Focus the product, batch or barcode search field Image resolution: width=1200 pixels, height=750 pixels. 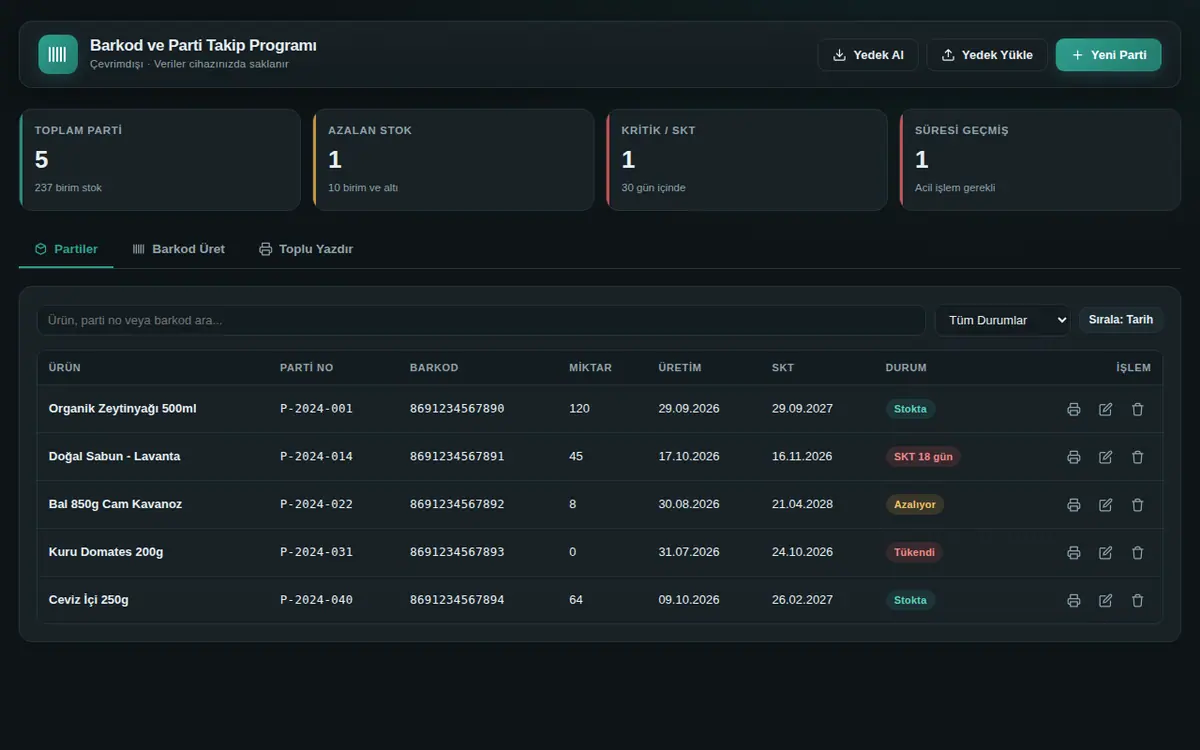coord(481,320)
